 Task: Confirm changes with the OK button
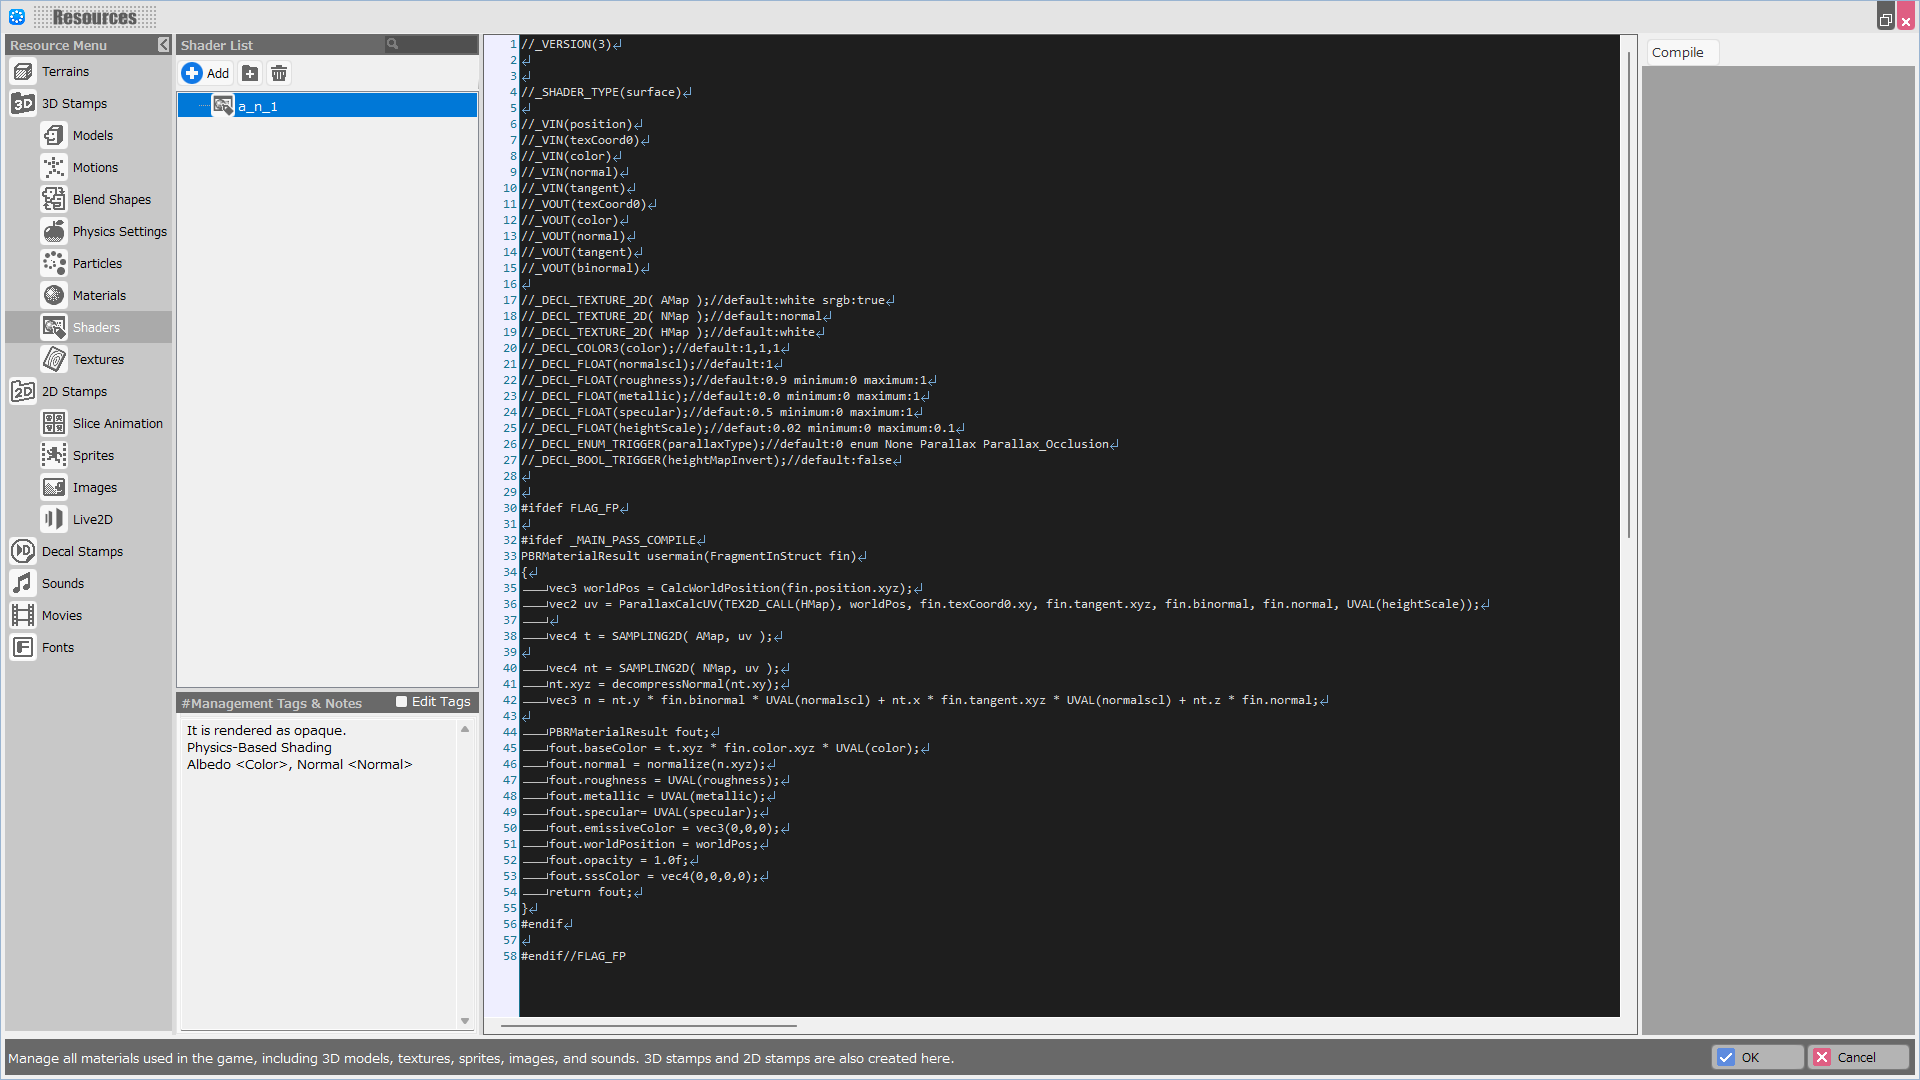pyautogui.click(x=1758, y=1057)
